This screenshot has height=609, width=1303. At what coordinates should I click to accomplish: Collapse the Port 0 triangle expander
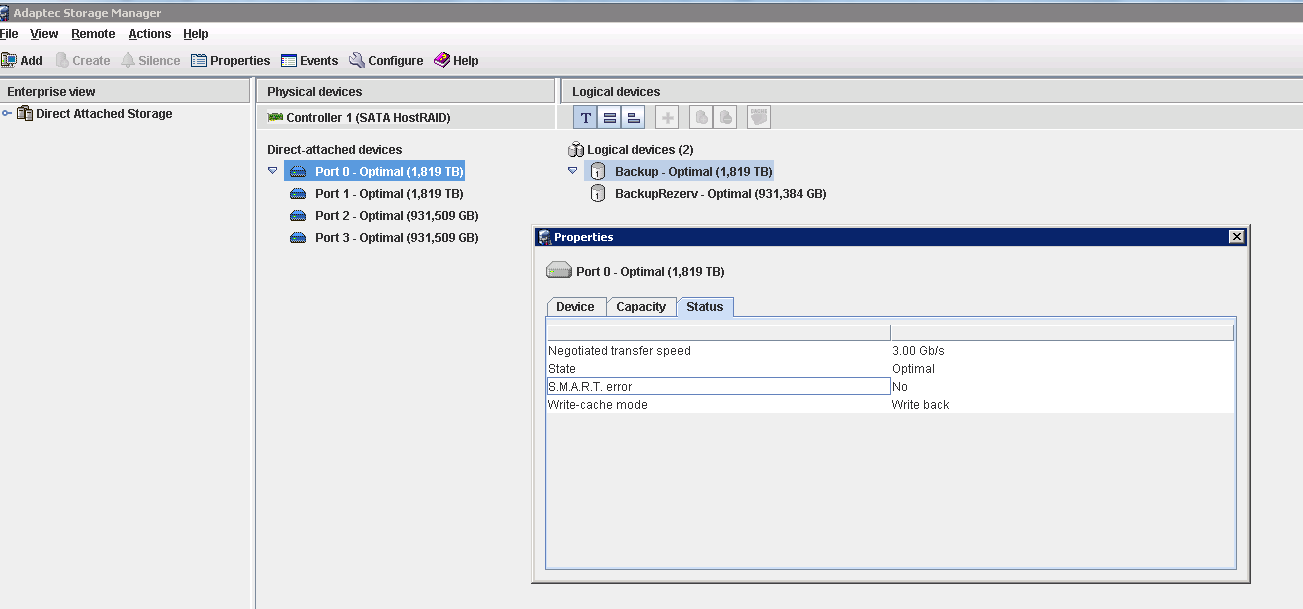click(273, 172)
